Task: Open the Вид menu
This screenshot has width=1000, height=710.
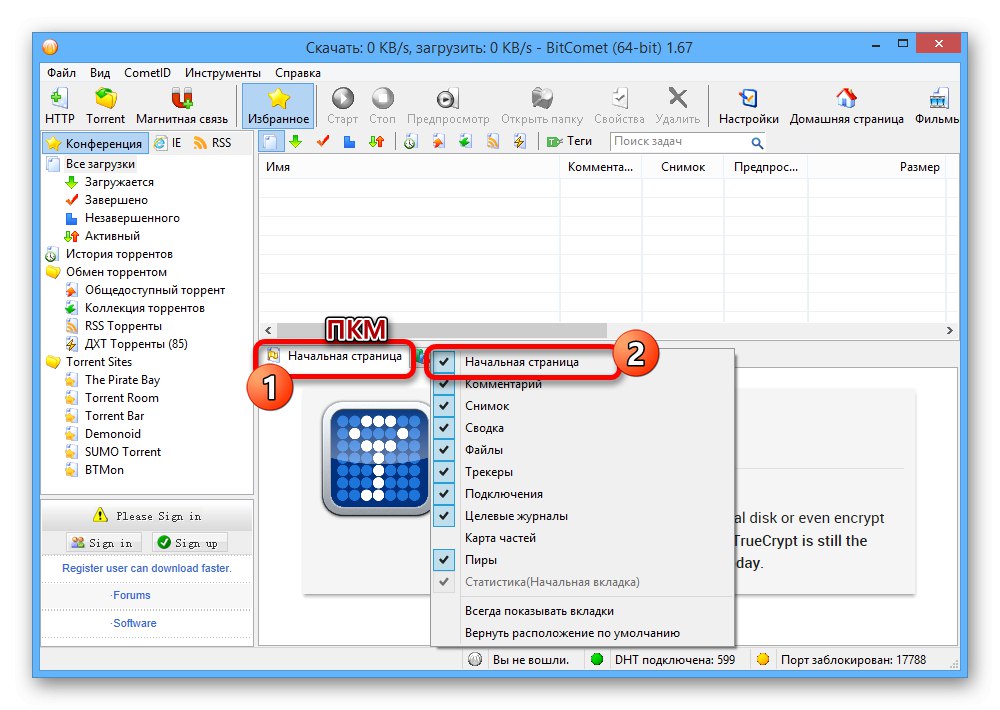Action: (99, 73)
